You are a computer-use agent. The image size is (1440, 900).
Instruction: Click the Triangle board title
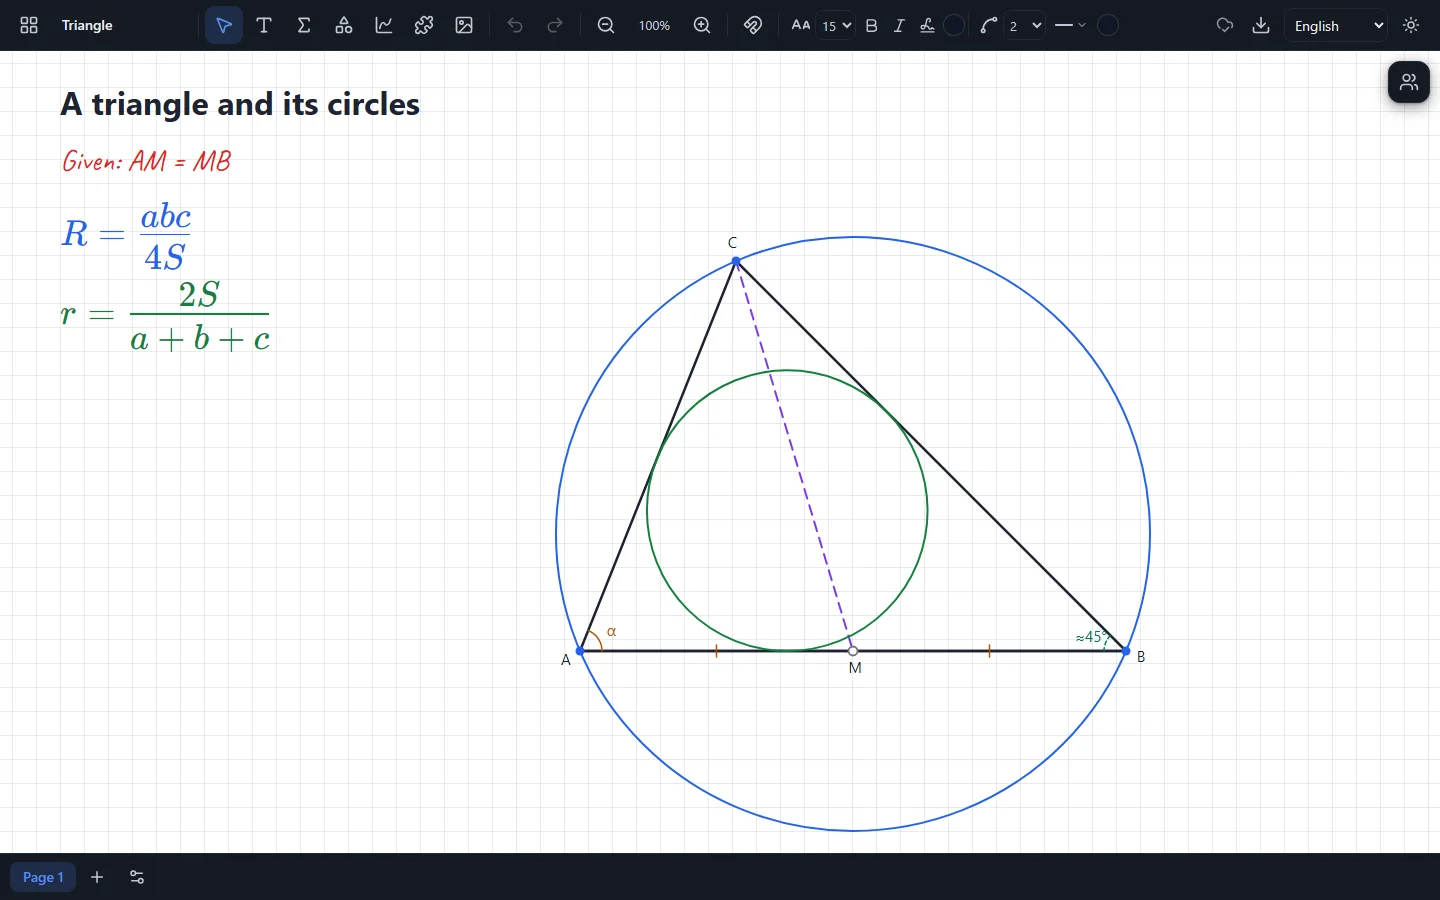point(87,25)
